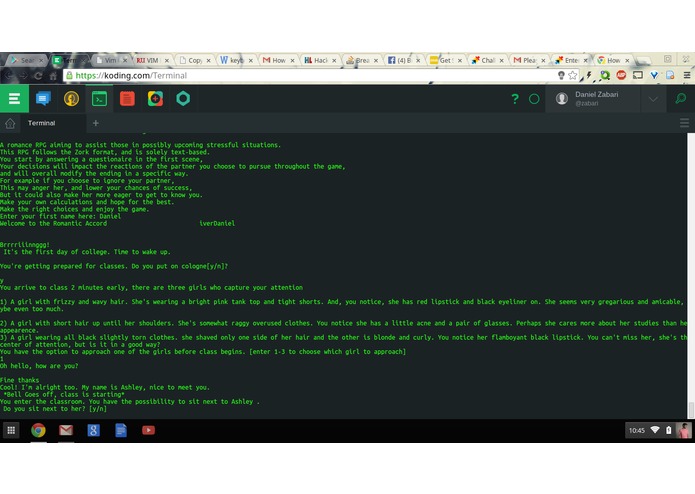The image size is (695, 494).
Task: Open the app launcher grid in shelf
Action: coord(11,430)
